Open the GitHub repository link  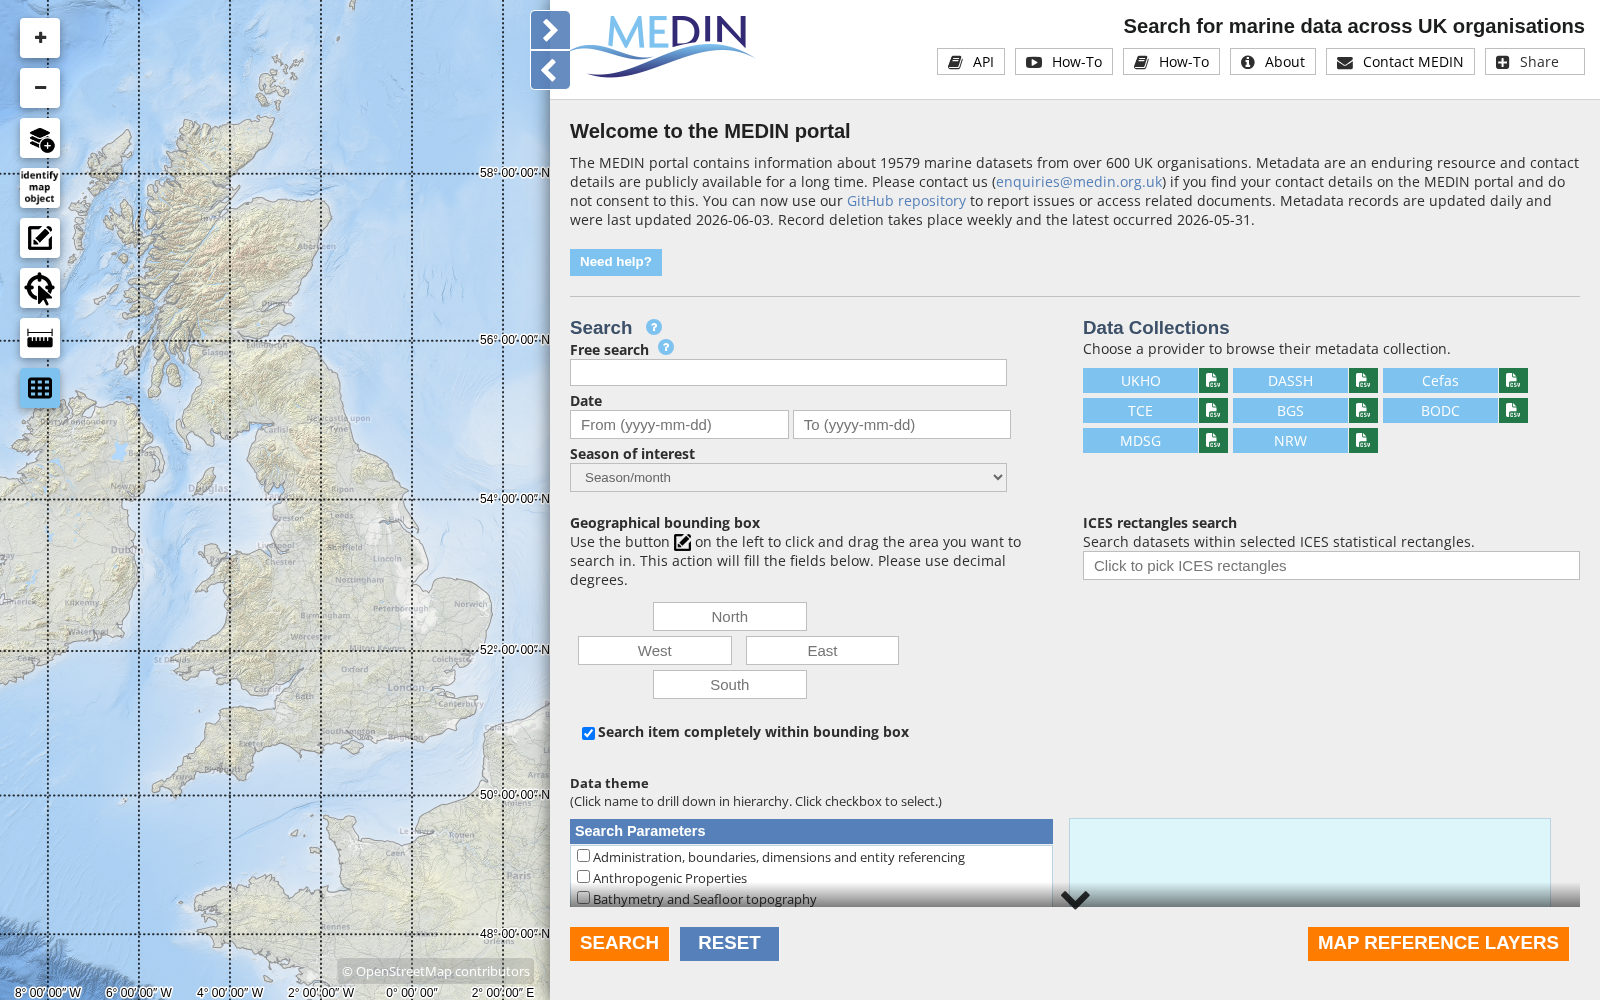pos(906,201)
